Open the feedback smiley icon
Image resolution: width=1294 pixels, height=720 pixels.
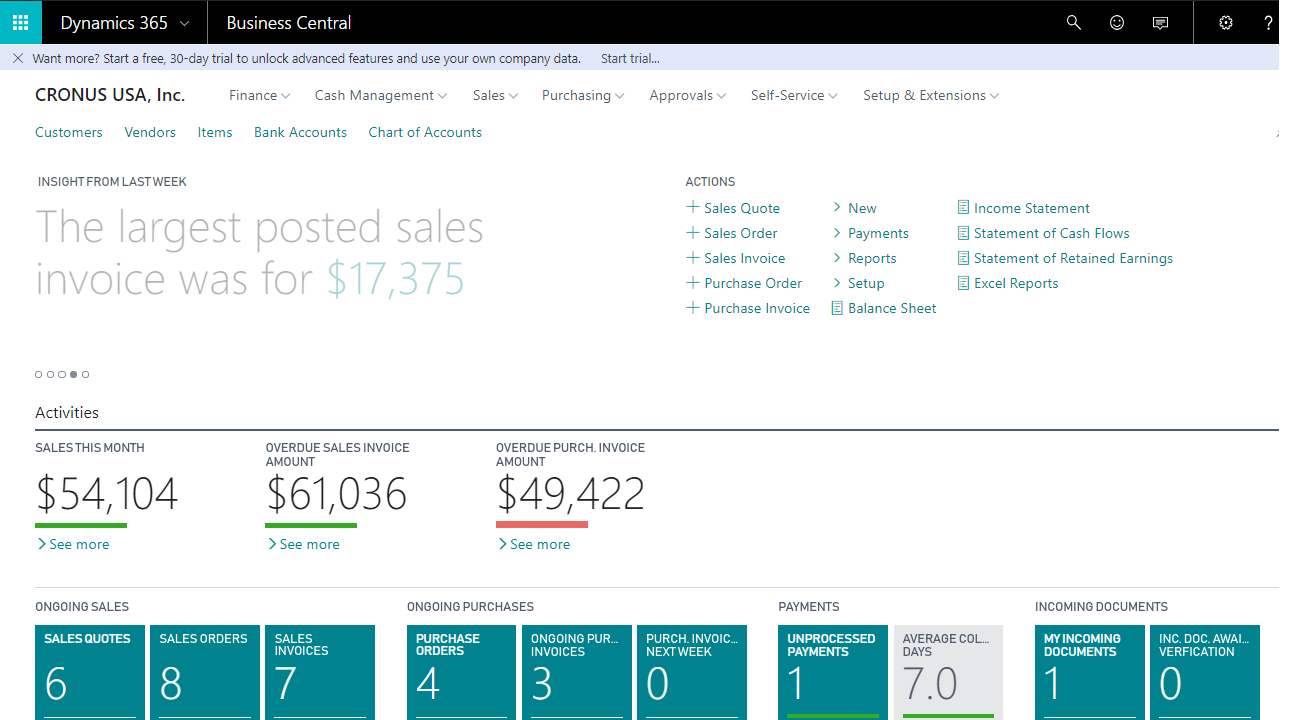point(1117,22)
